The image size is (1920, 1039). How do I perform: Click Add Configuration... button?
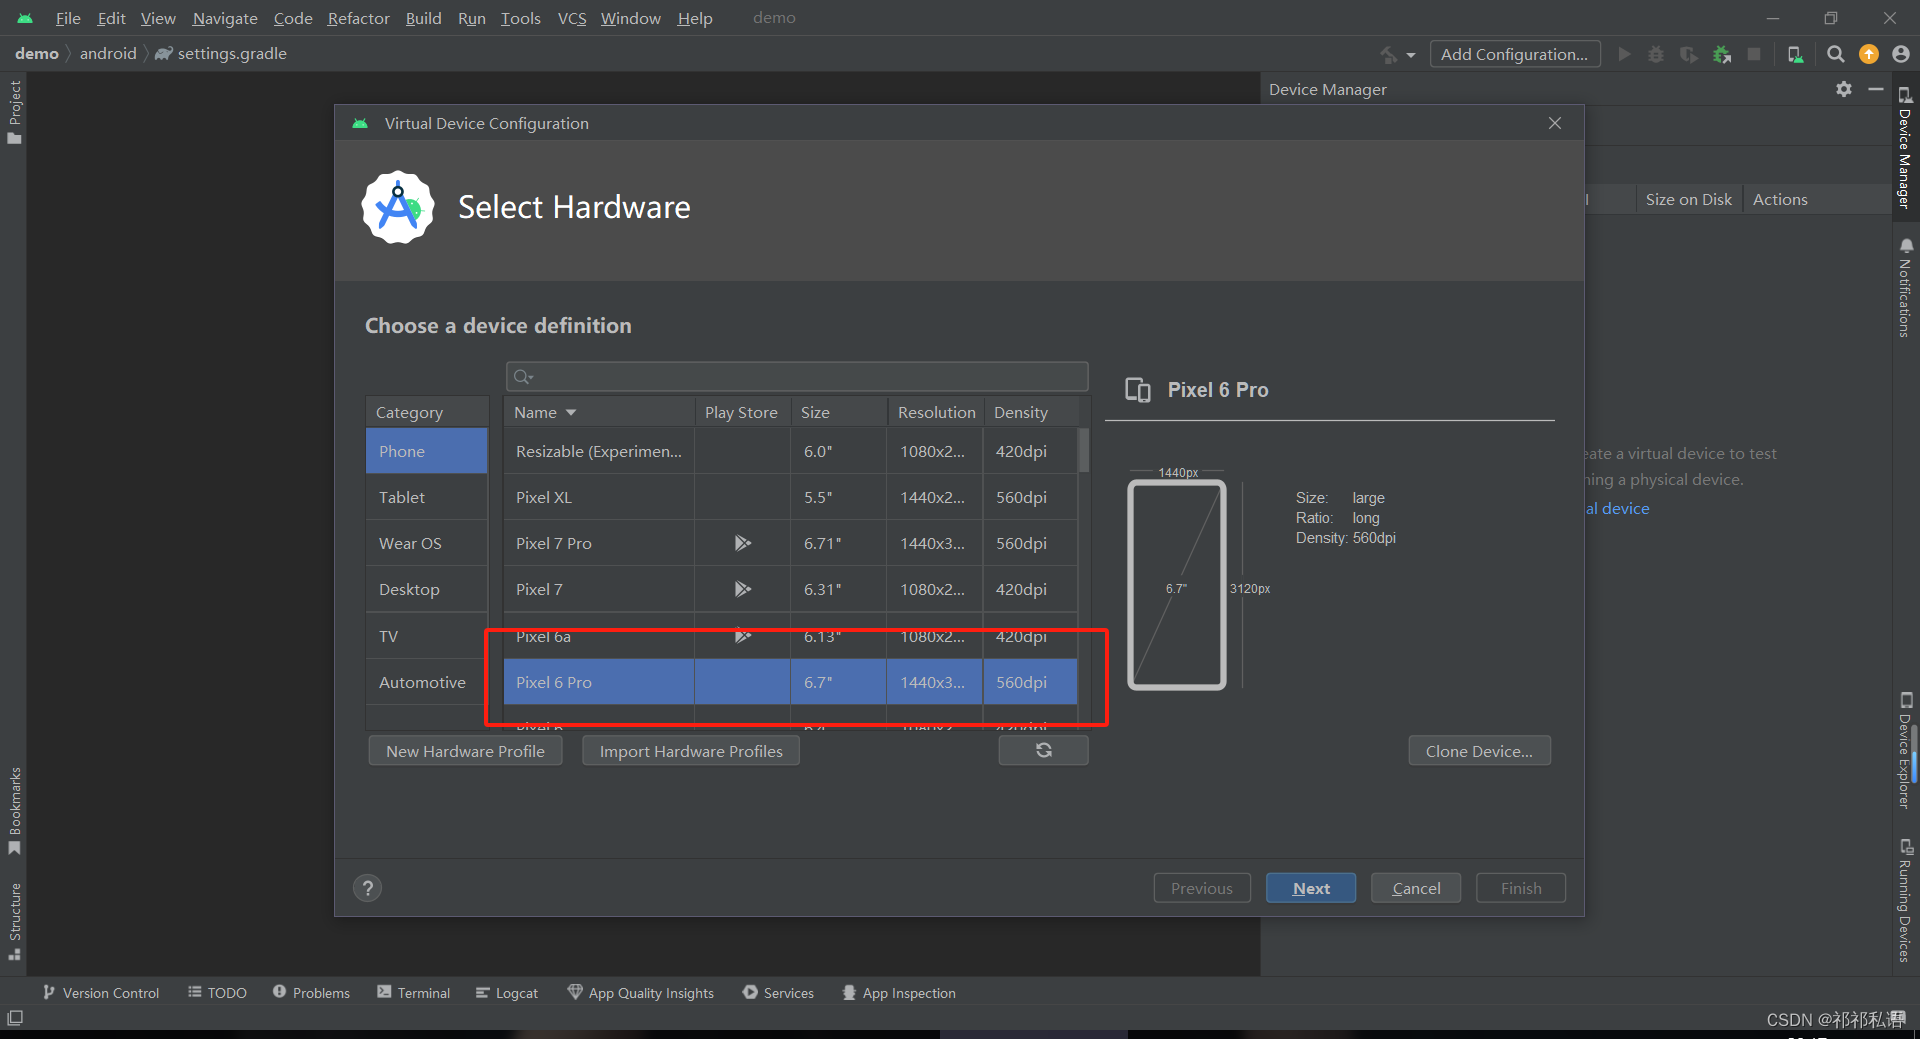1514,54
